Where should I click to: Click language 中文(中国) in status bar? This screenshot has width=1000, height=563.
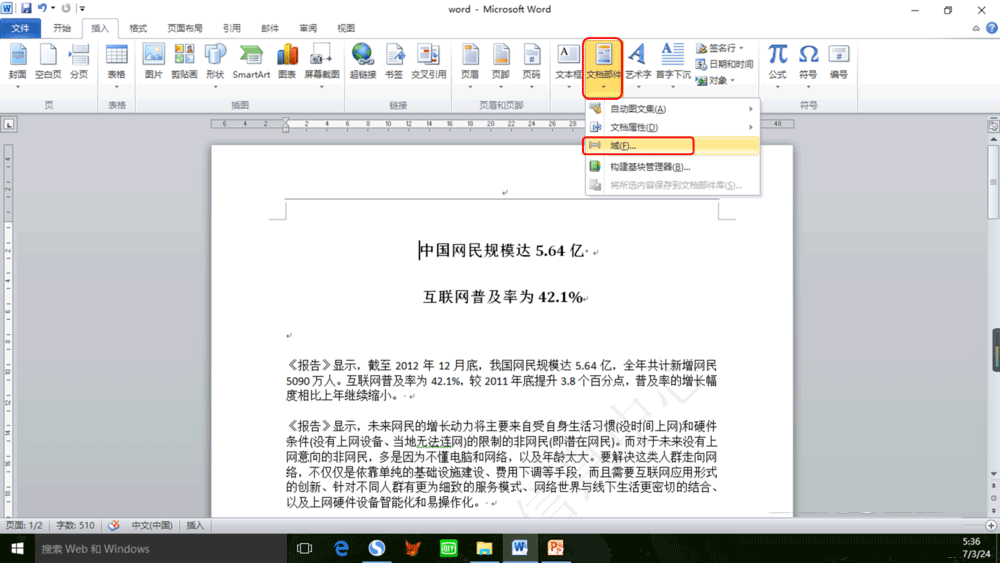pos(152,525)
